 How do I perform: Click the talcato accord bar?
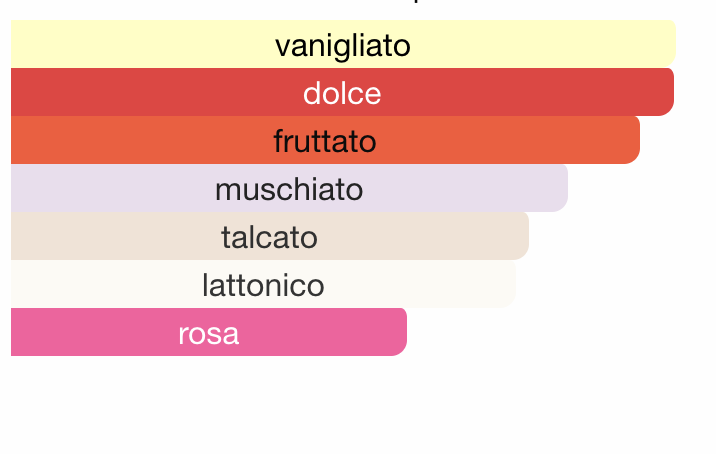(270, 236)
